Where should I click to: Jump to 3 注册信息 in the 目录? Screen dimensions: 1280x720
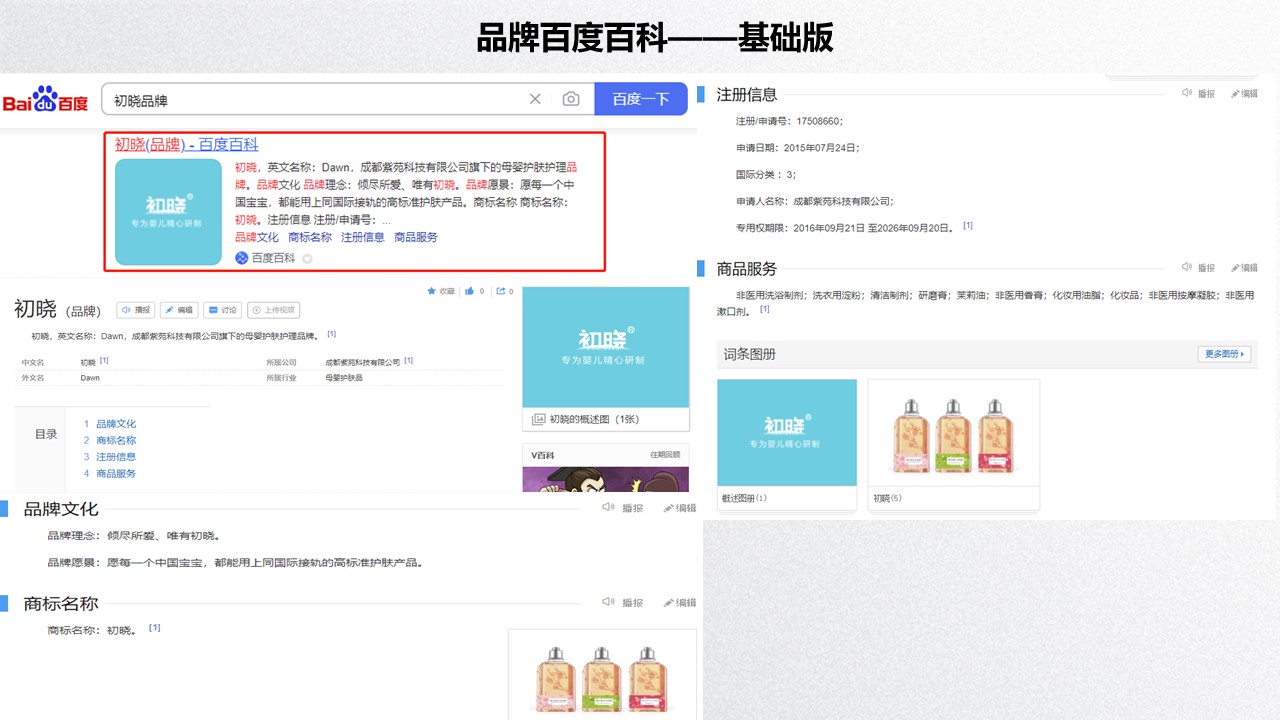click(110, 457)
